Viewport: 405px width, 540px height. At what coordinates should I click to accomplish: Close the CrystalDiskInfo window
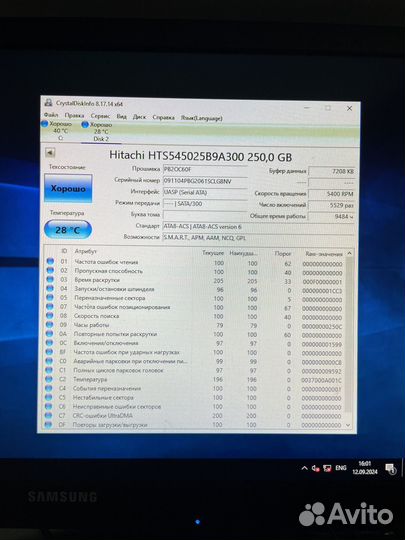(x=349, y=108)
